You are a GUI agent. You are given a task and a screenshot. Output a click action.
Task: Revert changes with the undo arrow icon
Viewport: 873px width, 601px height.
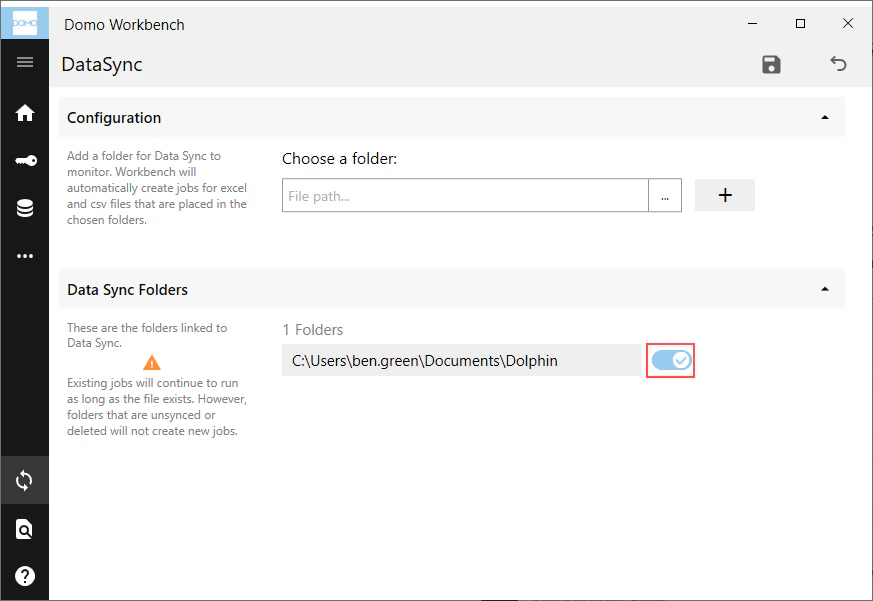click(838, 63)
